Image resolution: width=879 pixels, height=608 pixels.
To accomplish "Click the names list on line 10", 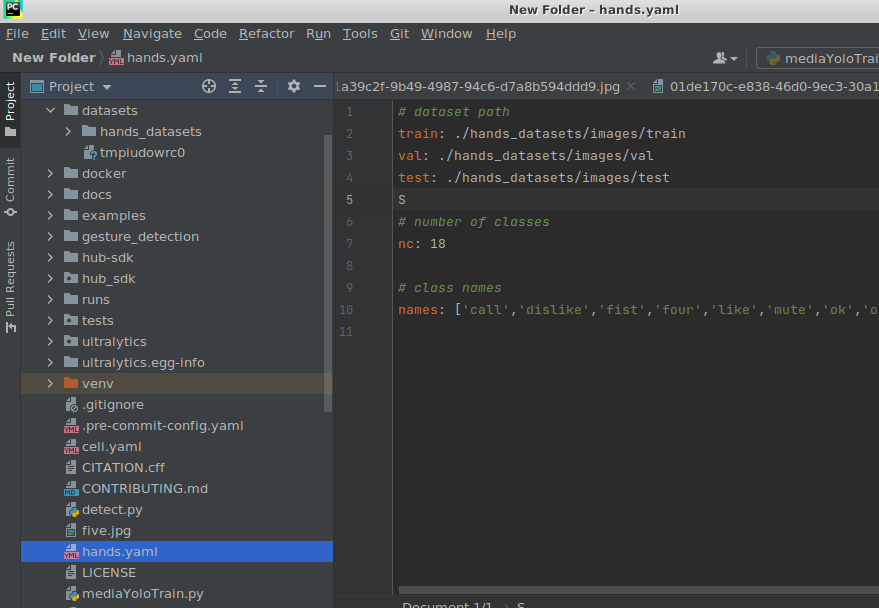I will point(638,310).
